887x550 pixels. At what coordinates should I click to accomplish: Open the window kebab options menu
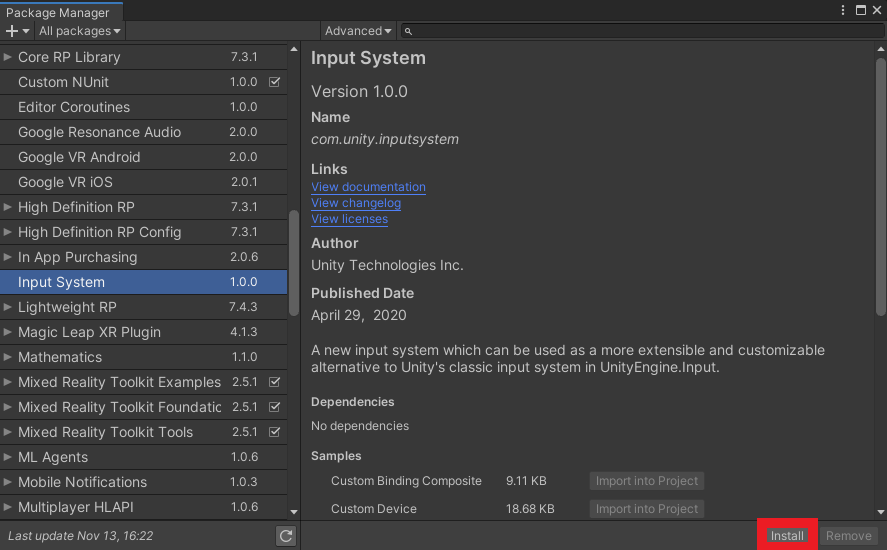click(x=845, y=10)
